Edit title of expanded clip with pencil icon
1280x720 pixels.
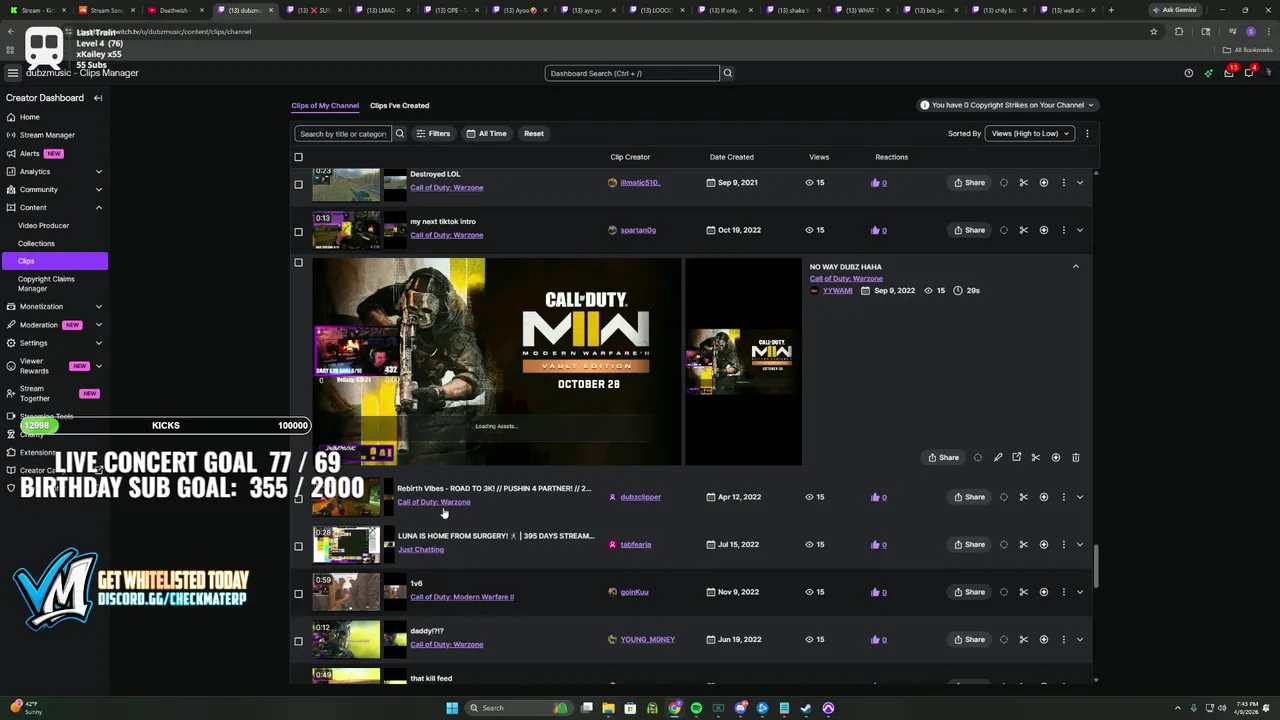[998, 458]
